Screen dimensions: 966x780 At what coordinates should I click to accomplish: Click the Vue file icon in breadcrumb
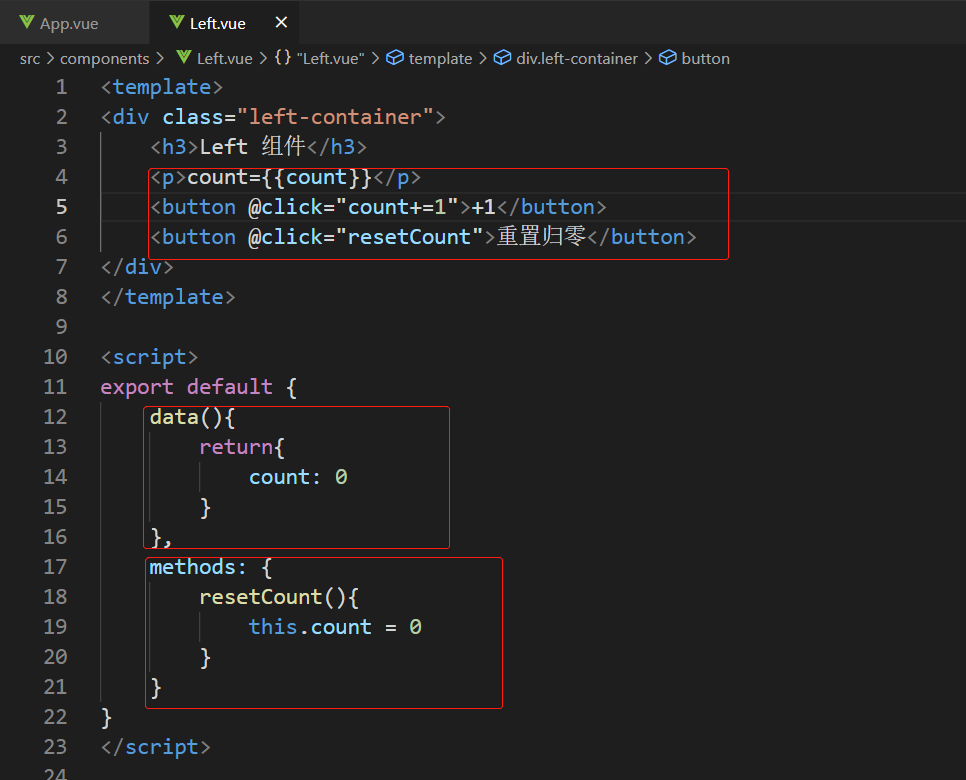coord(184,58)
